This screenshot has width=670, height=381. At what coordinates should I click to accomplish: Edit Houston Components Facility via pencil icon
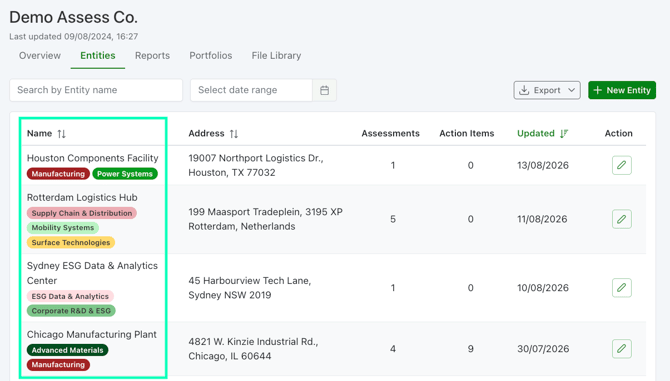[622, 165]
